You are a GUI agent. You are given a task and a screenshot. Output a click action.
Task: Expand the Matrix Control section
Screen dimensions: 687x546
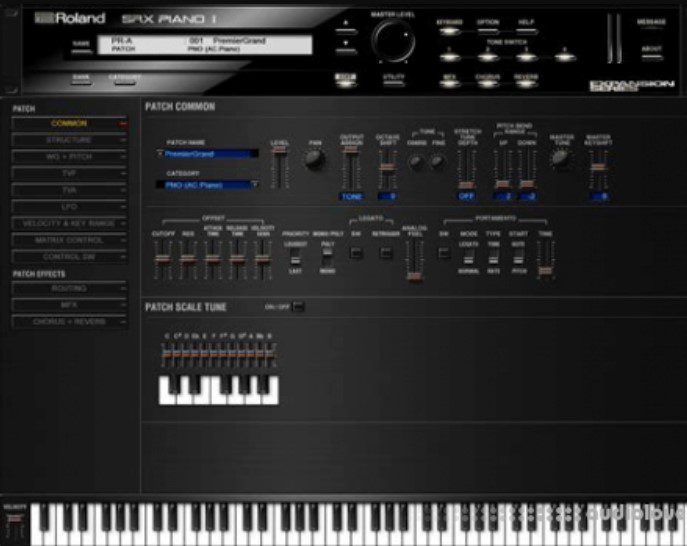tap(69, 240)
